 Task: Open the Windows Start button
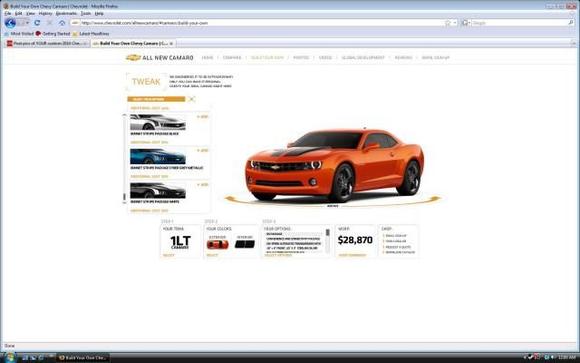click(x=9, y=358)
